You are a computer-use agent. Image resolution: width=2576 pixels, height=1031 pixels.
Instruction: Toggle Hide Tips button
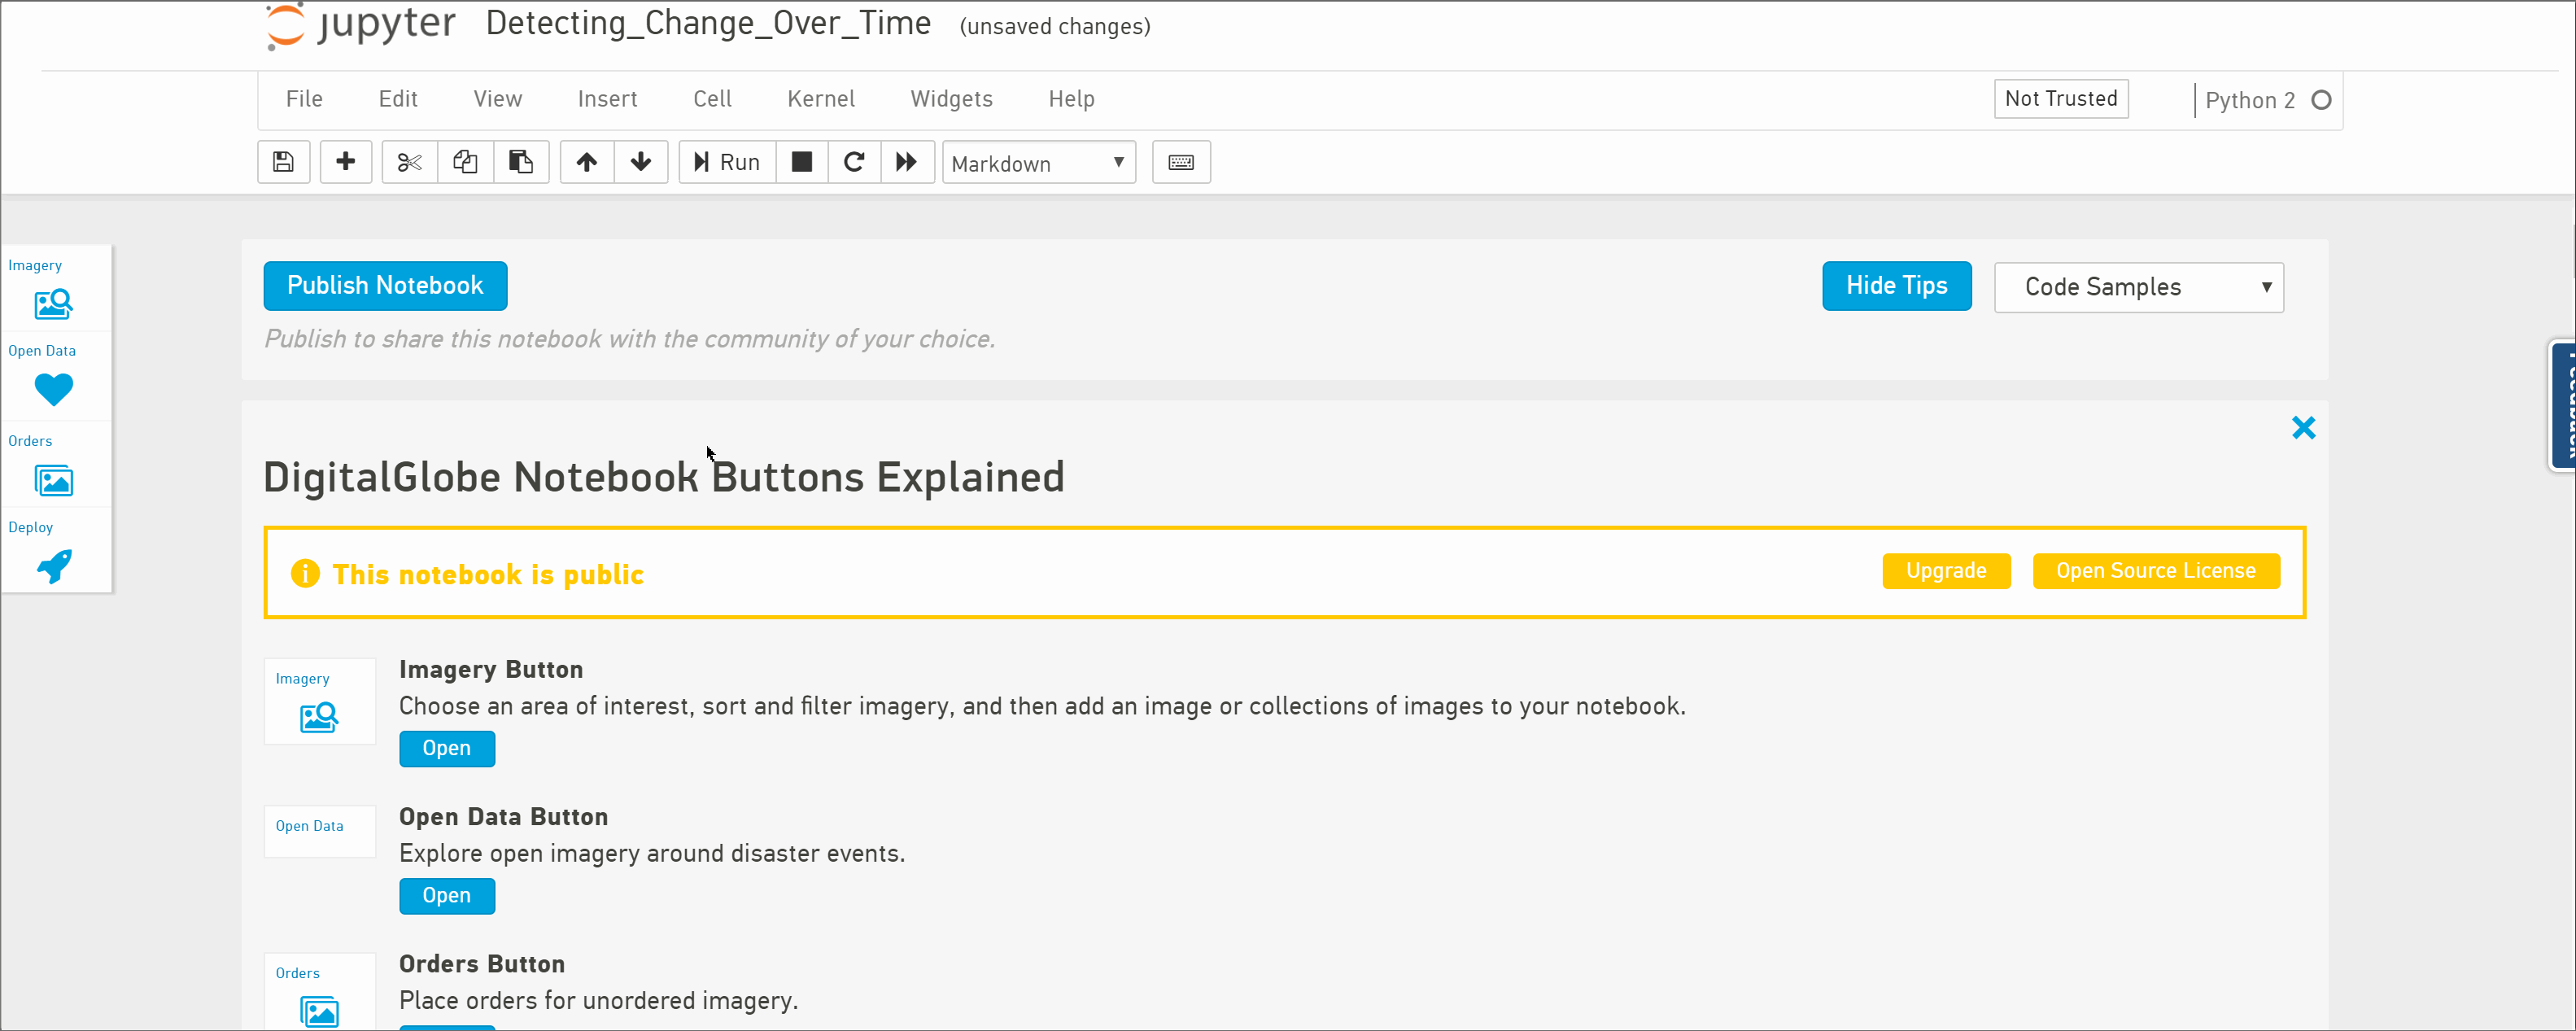(x=1896, y=286)
